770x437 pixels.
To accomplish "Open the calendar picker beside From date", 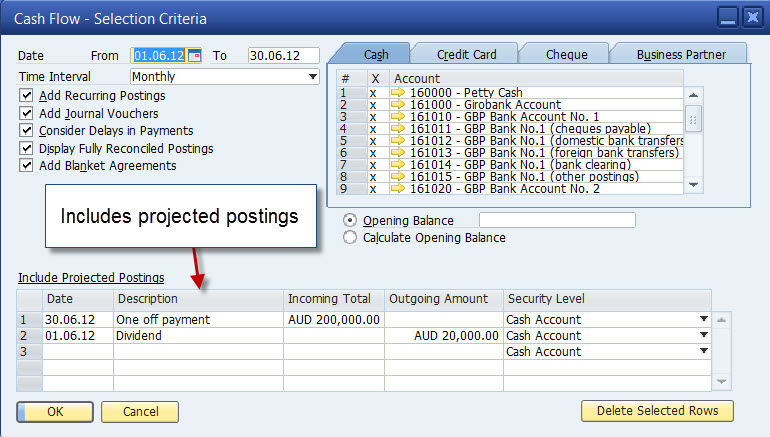I will 195,56.
